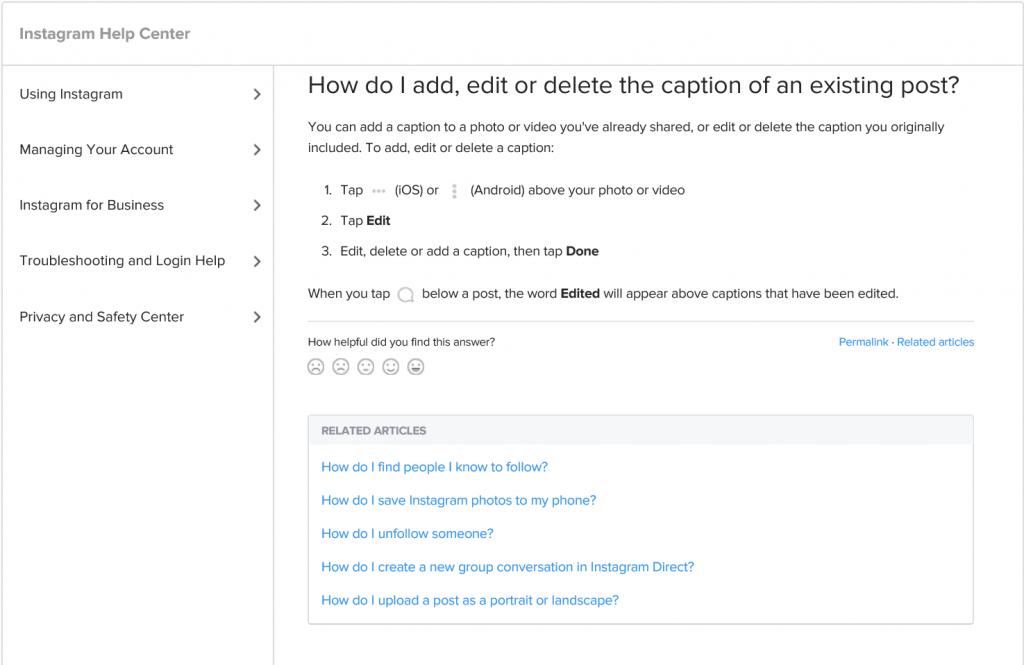
Task: Click the Android vertical dots icon
Action: click(x=454, y=191)
